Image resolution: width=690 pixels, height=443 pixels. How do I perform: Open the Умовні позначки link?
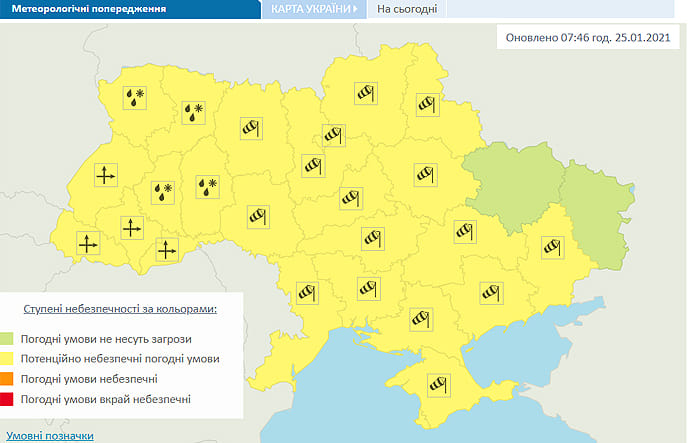50,436
